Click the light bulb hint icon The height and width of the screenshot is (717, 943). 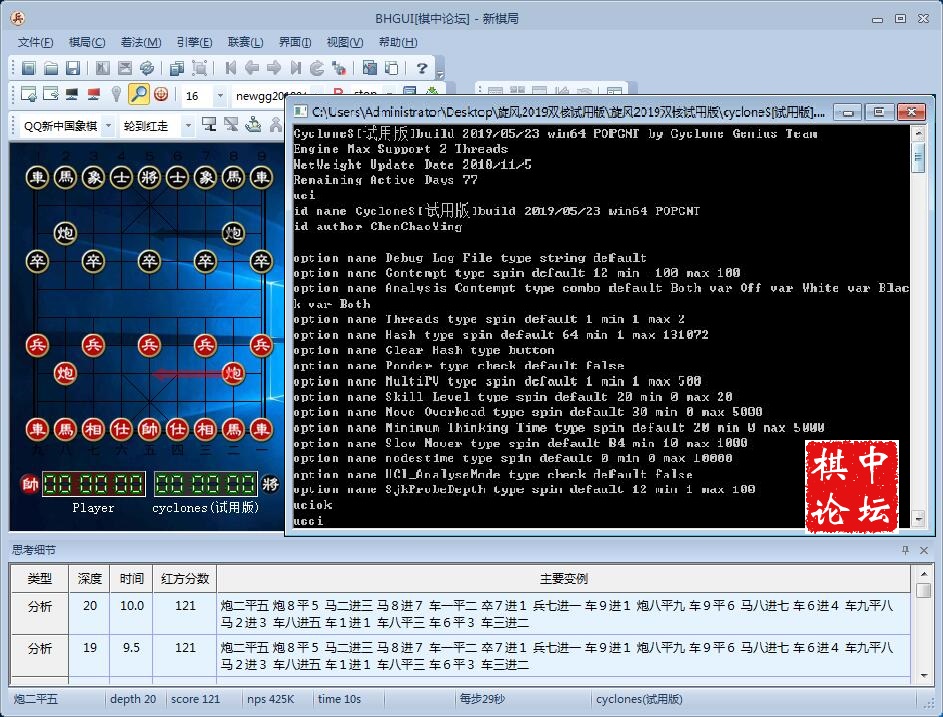tap(116, 94)
